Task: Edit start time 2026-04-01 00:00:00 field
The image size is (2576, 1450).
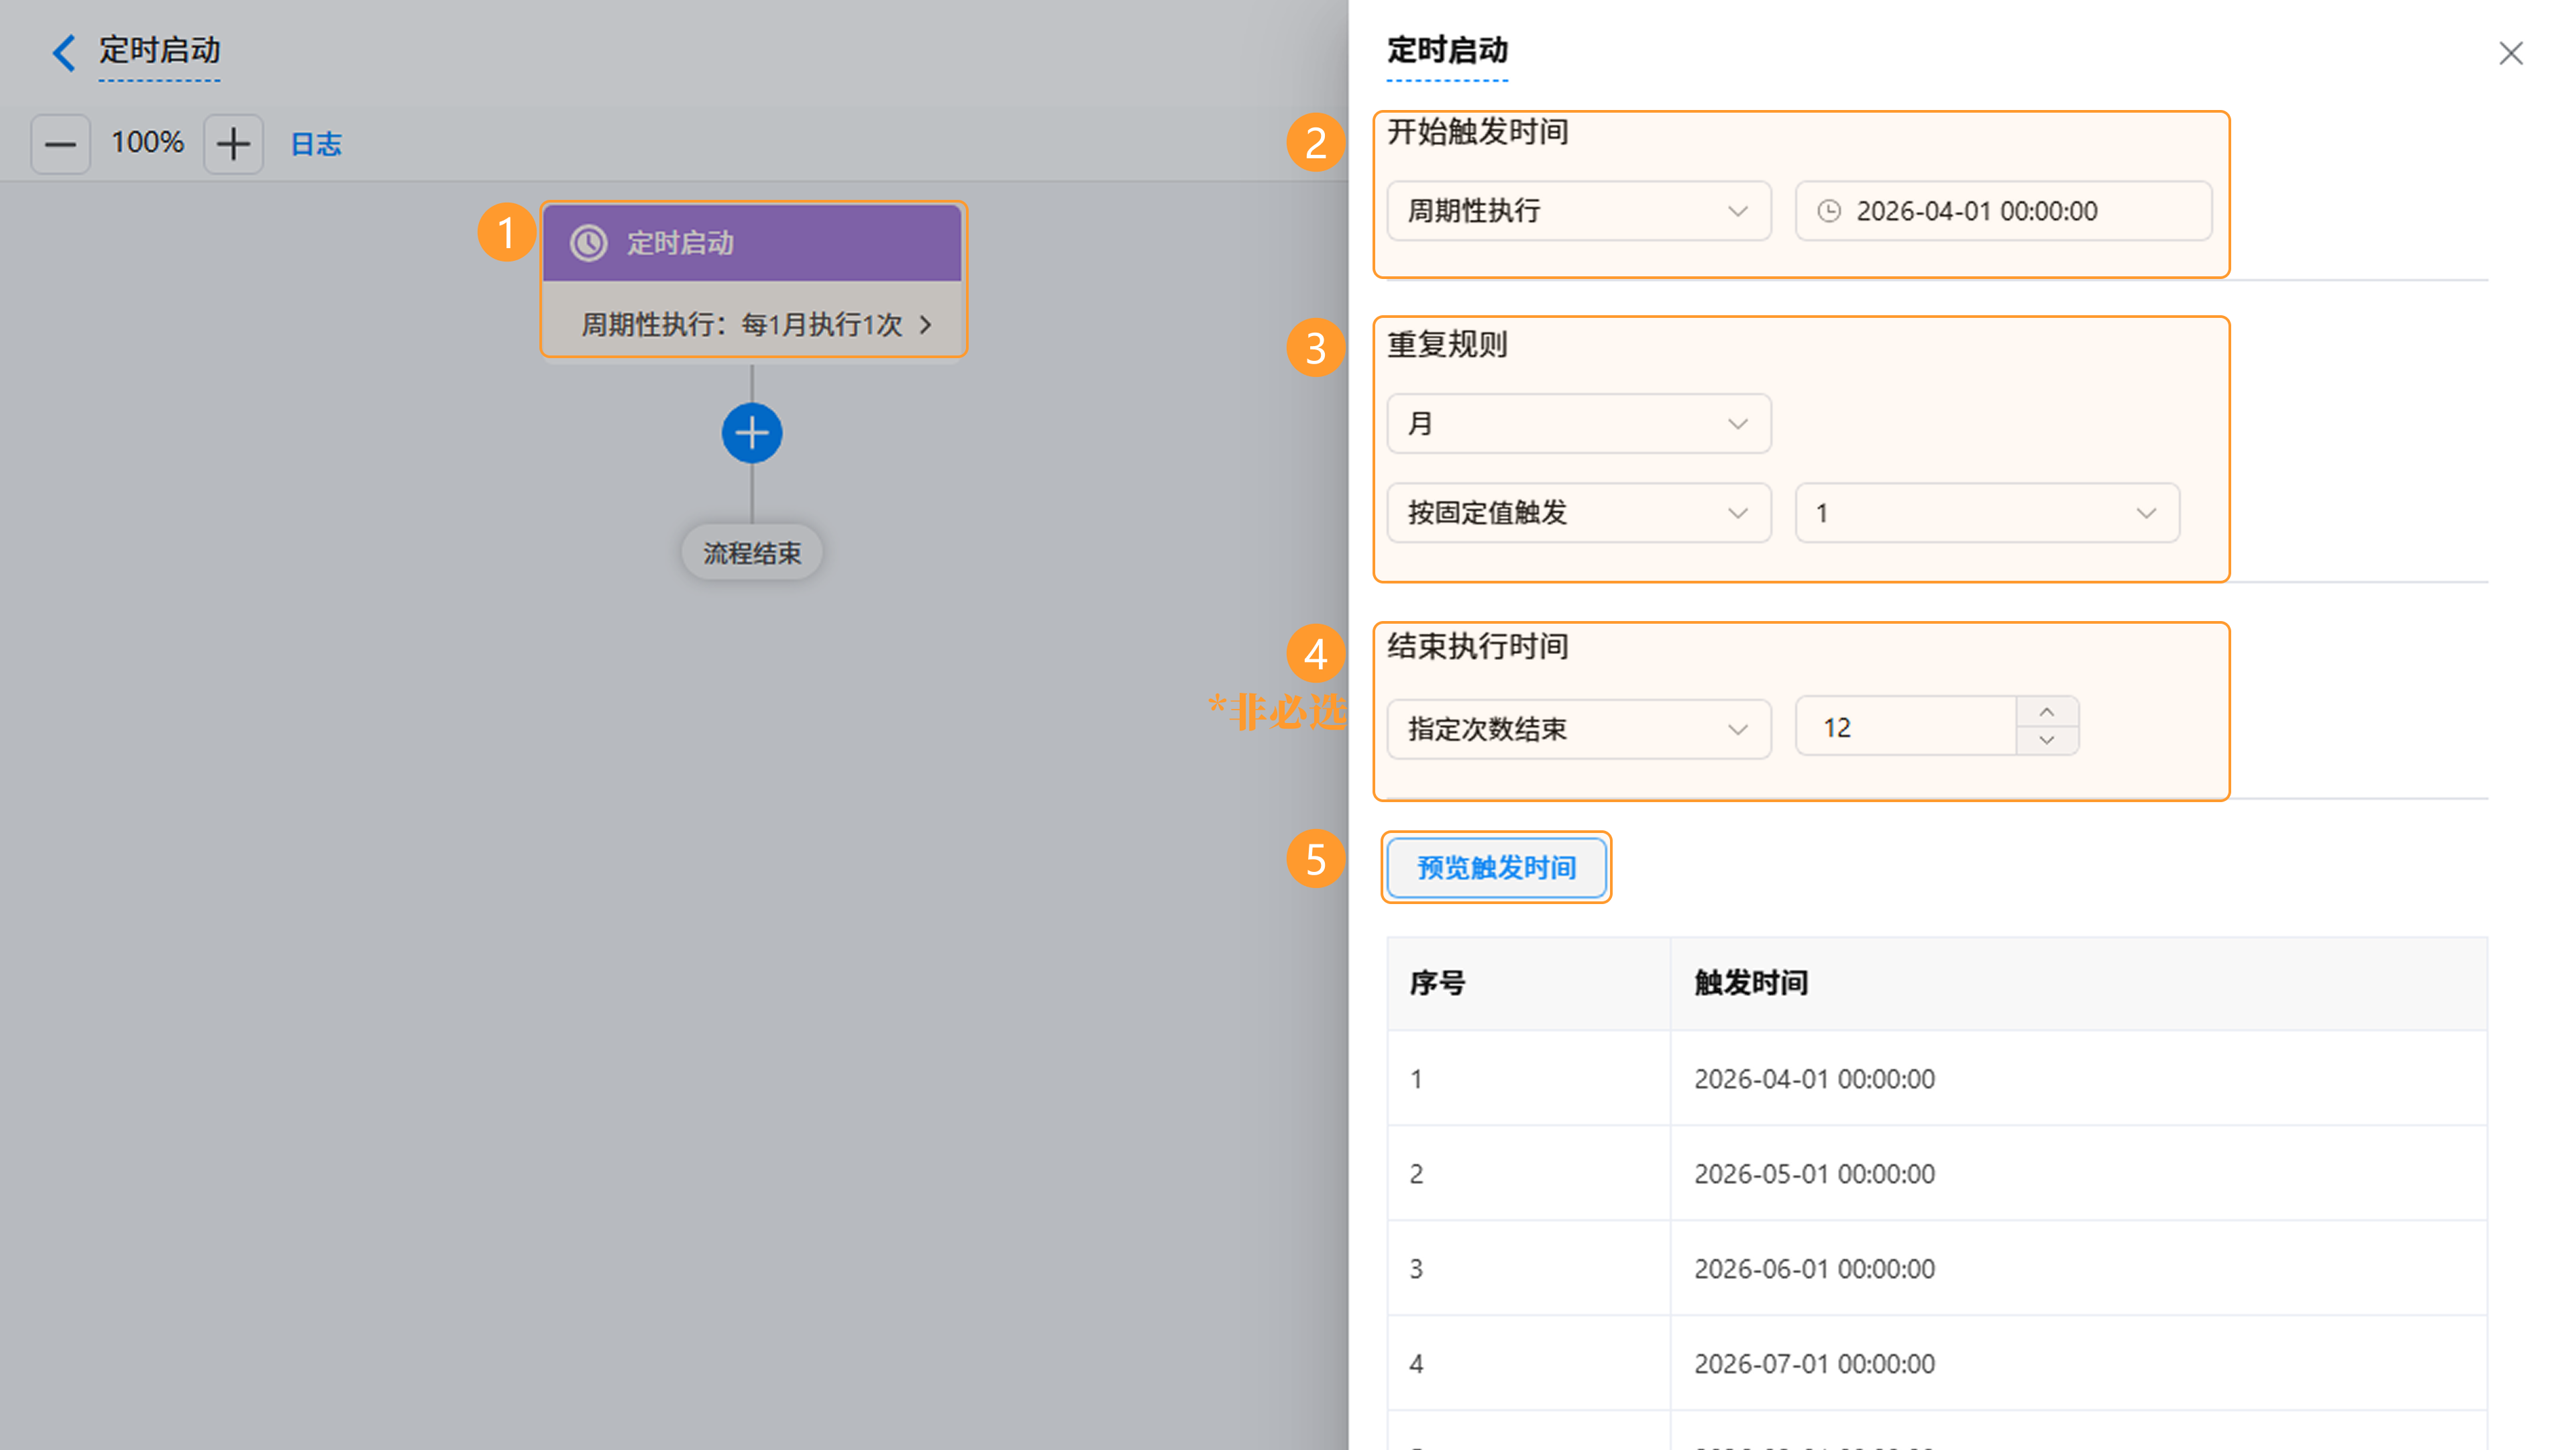Action: coord(2003,211)
